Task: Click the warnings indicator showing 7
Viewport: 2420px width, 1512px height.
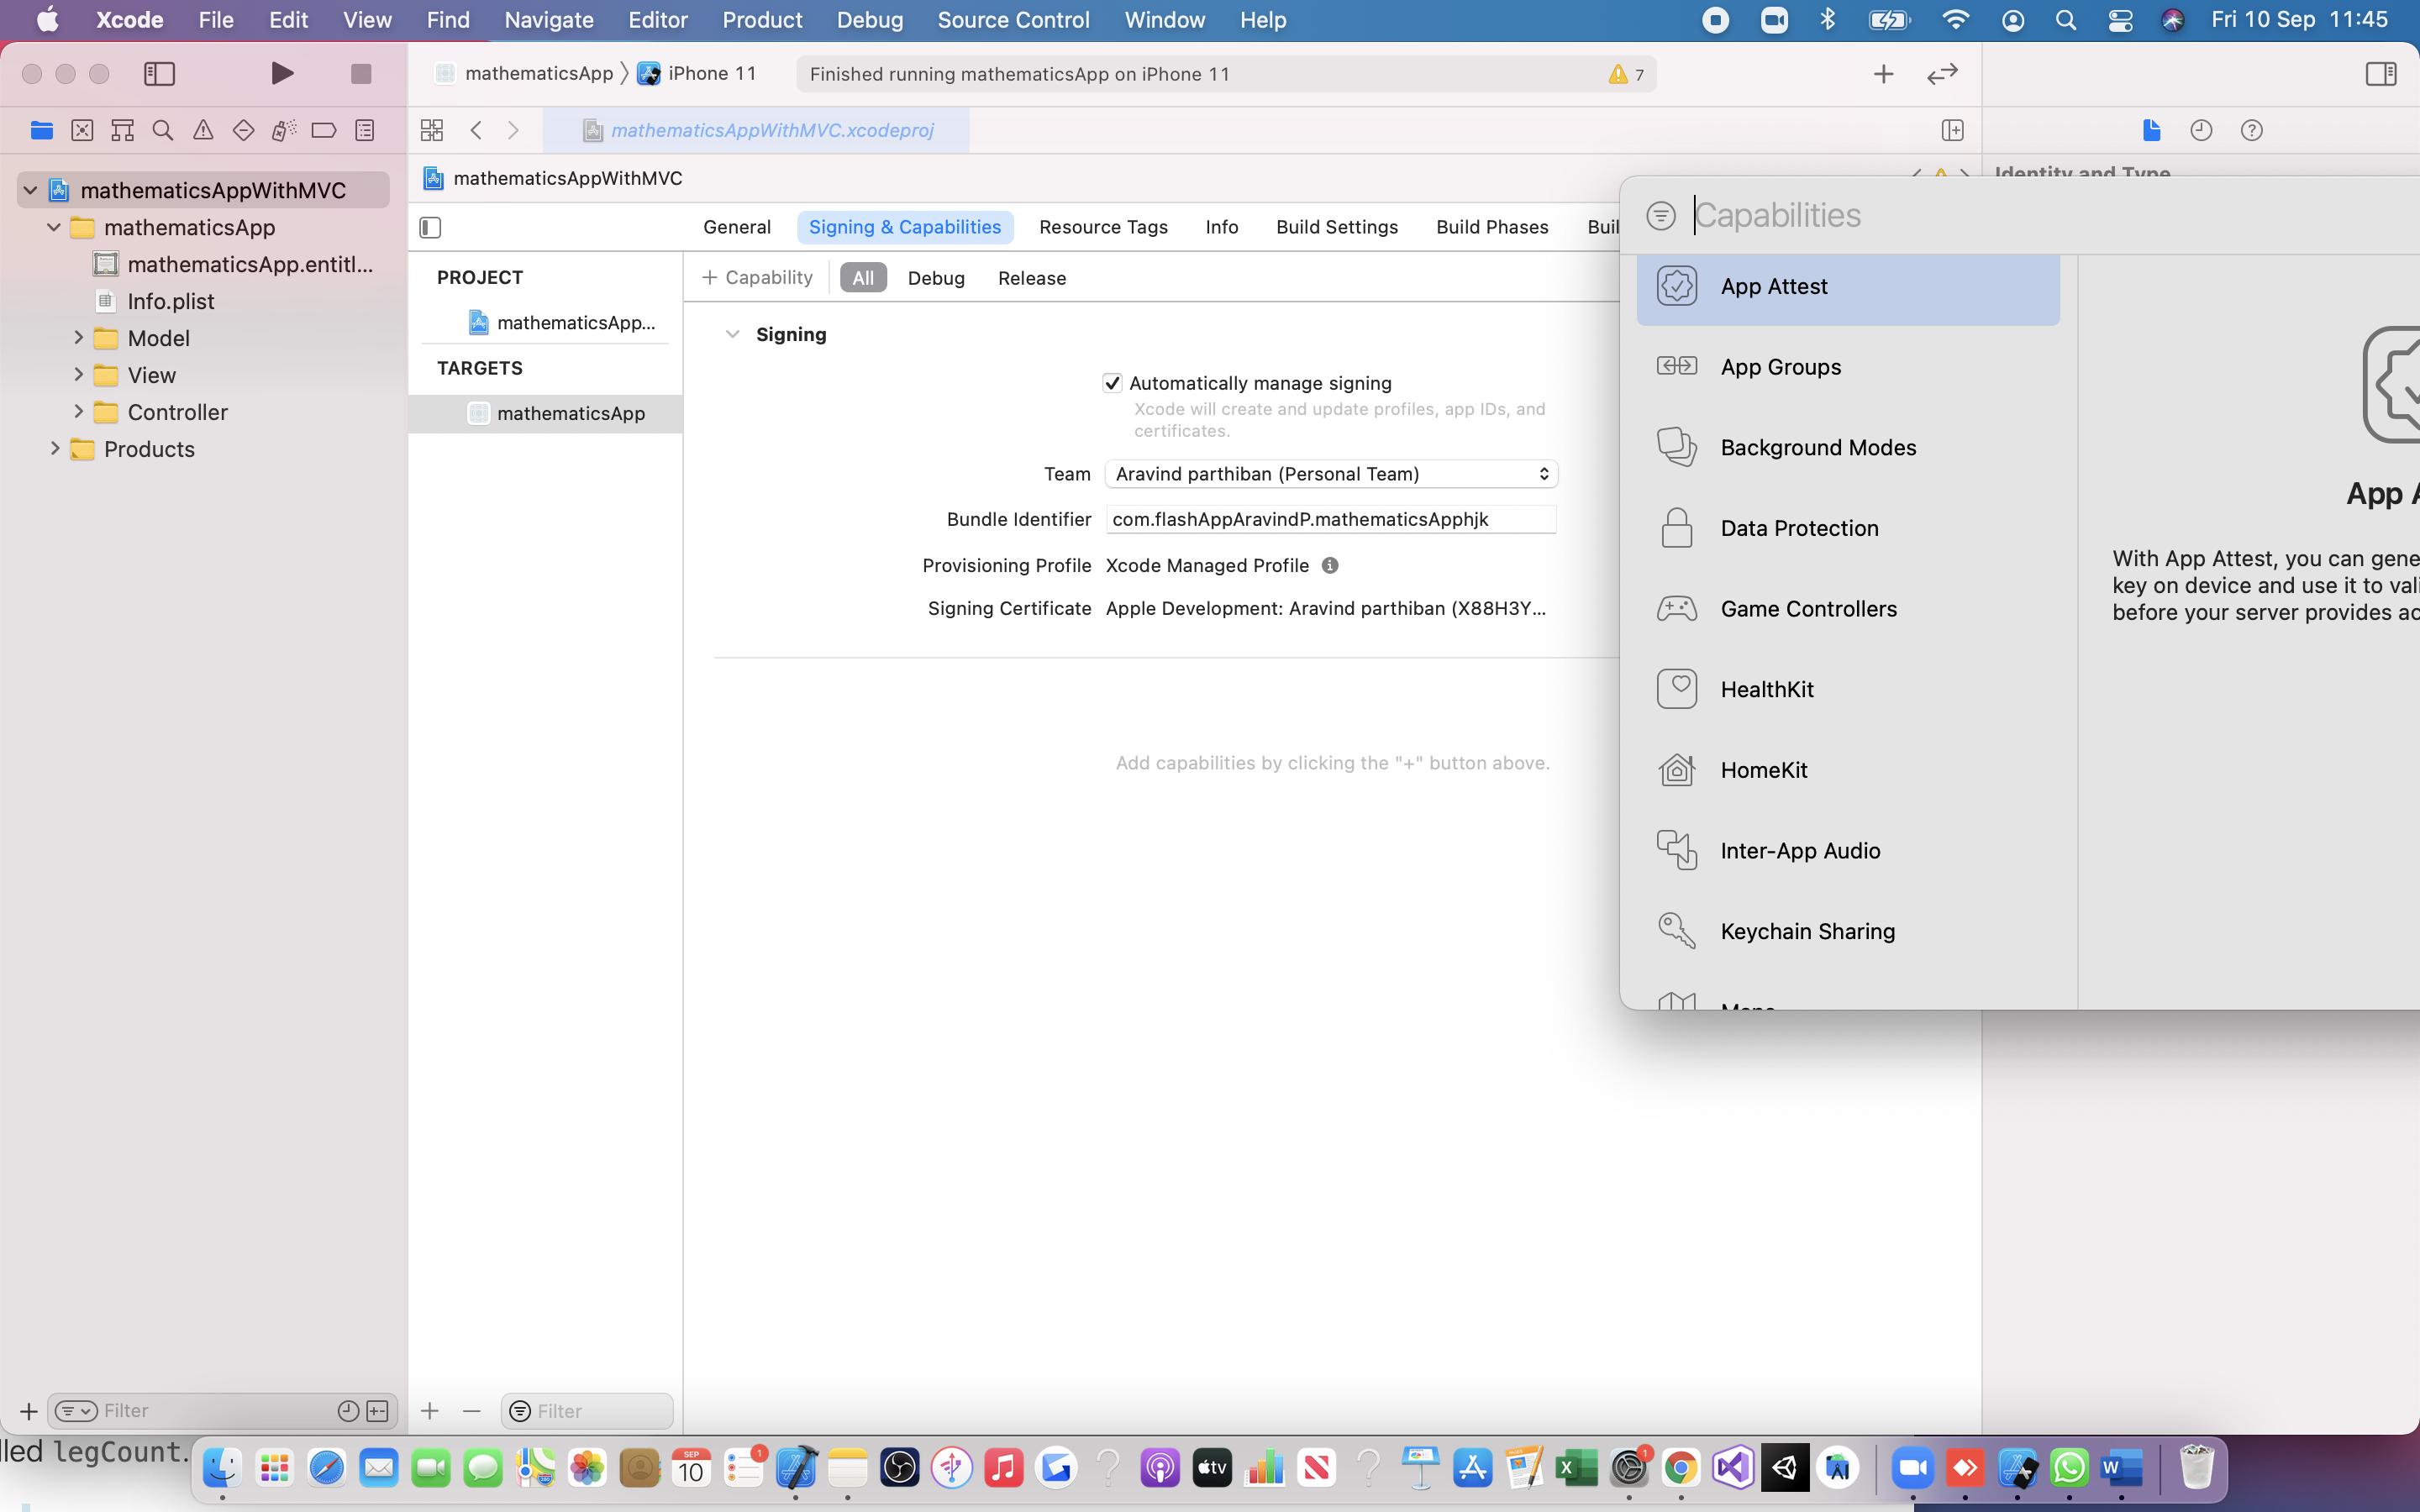Action: 1626,74
